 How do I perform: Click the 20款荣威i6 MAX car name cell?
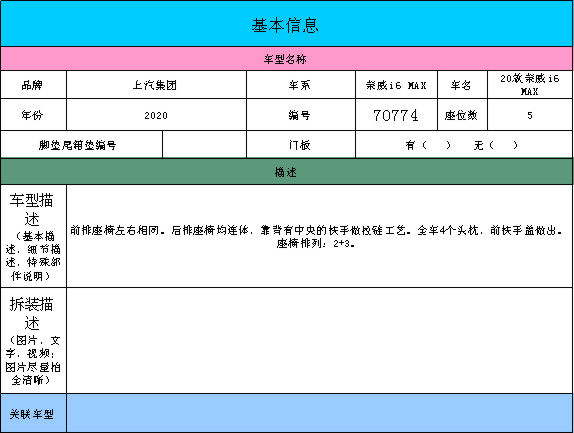point(530,85)
